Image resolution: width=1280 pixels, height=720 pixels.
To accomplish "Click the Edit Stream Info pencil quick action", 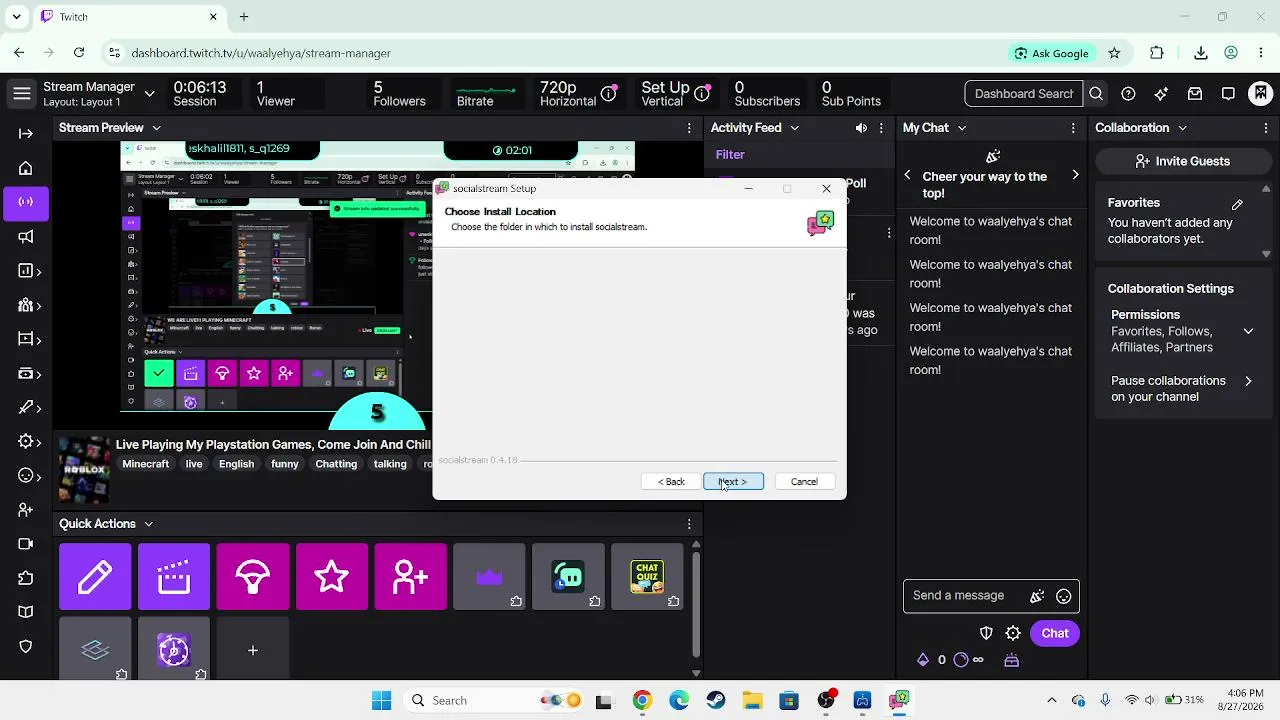I will [x=95, y=577].
